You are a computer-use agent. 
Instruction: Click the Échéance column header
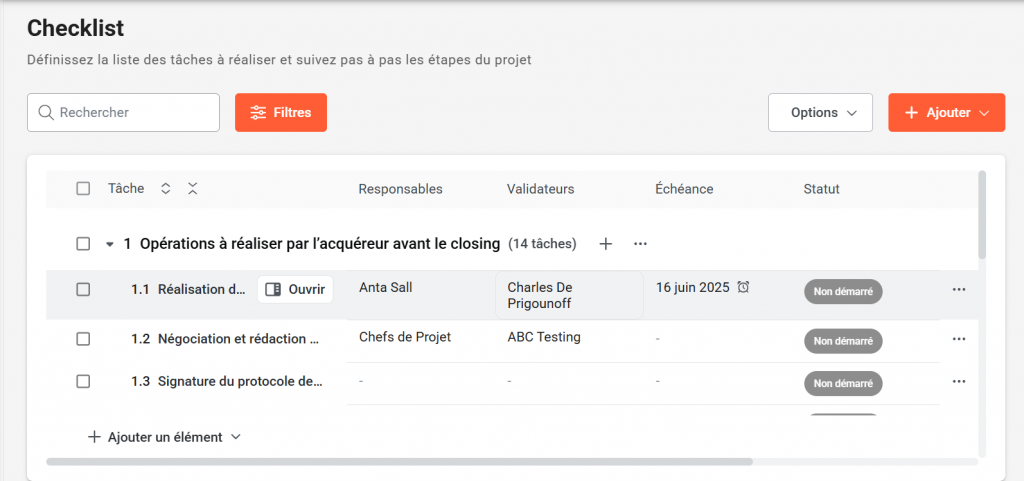pyautogui.click(x=684, y=189)
